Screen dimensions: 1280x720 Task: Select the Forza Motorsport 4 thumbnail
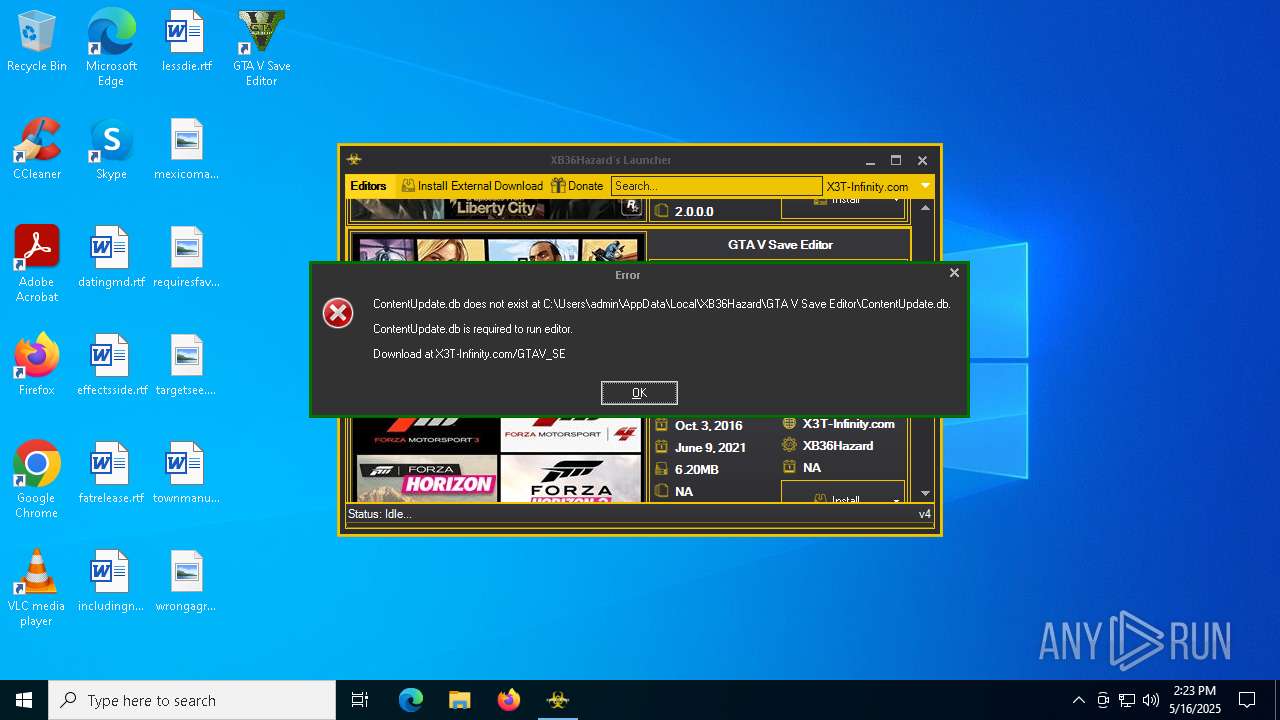pos(571,433)
